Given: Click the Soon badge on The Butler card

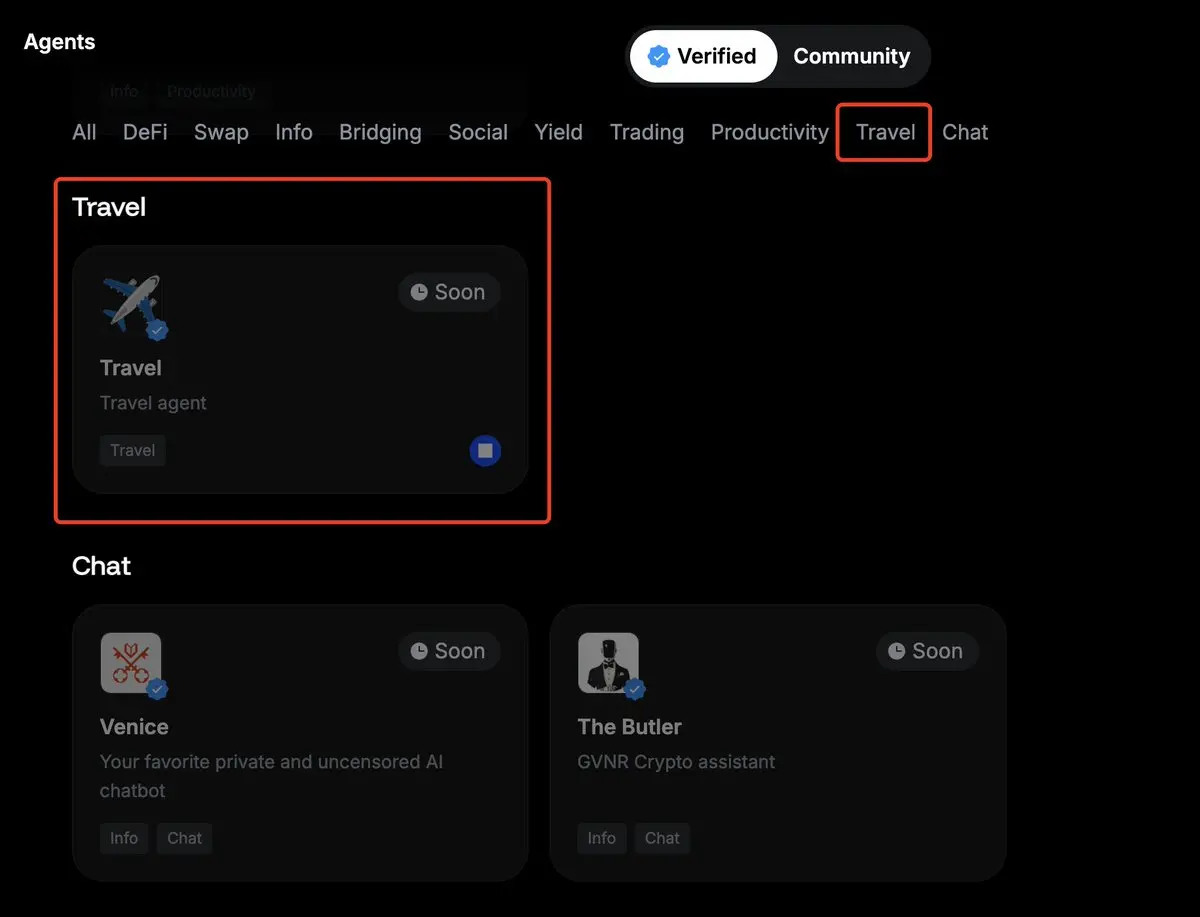Looking at the screenshot, I should coord(927,651).
